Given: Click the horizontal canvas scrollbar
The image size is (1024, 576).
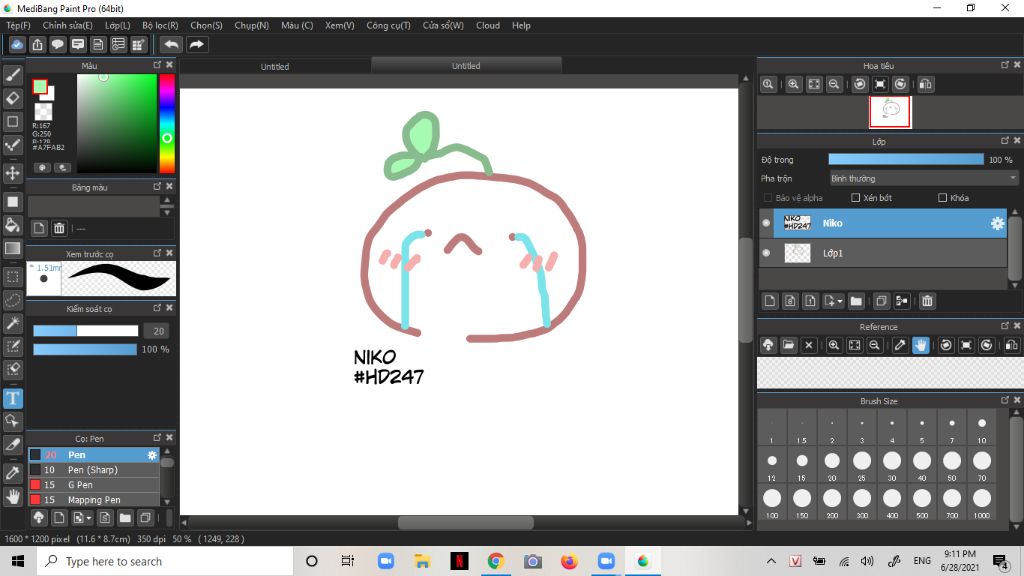Looking at the screenshot, I should click(466, 522).
